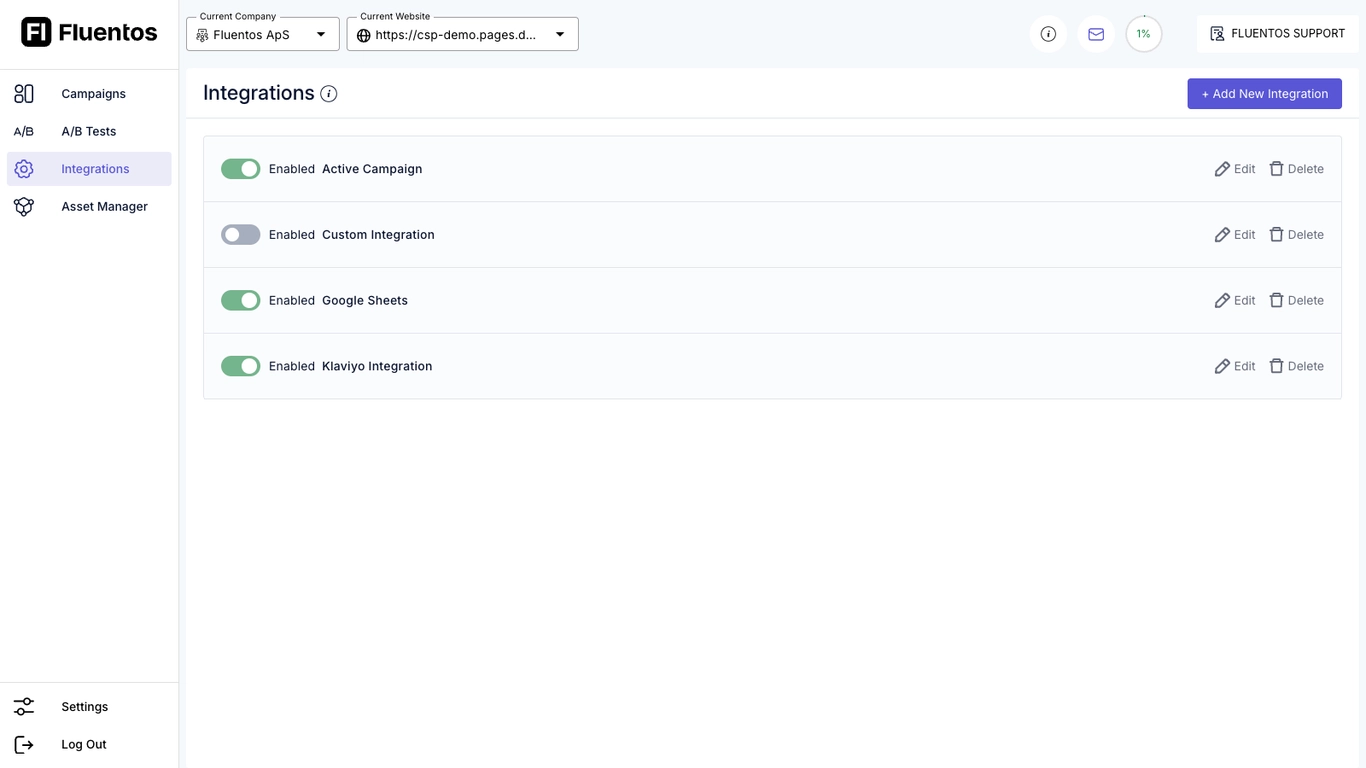
Task: Select Integrations menu item
Action: tap(89, 169)
